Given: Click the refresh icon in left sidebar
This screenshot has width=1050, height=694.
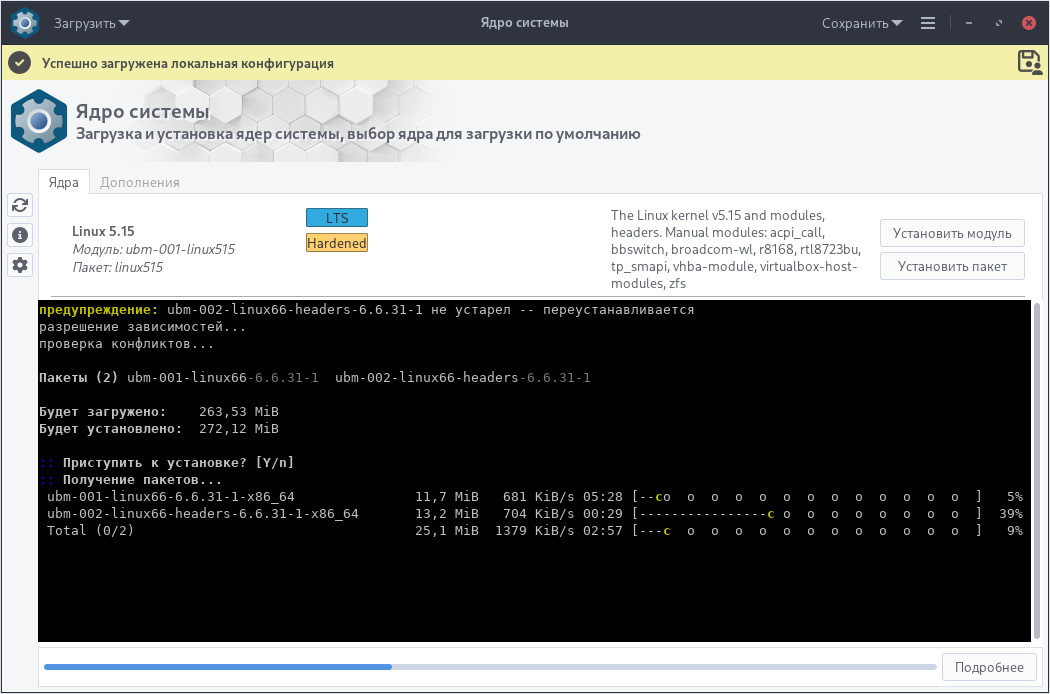Looking at the screenshot, I should point(20,205).
